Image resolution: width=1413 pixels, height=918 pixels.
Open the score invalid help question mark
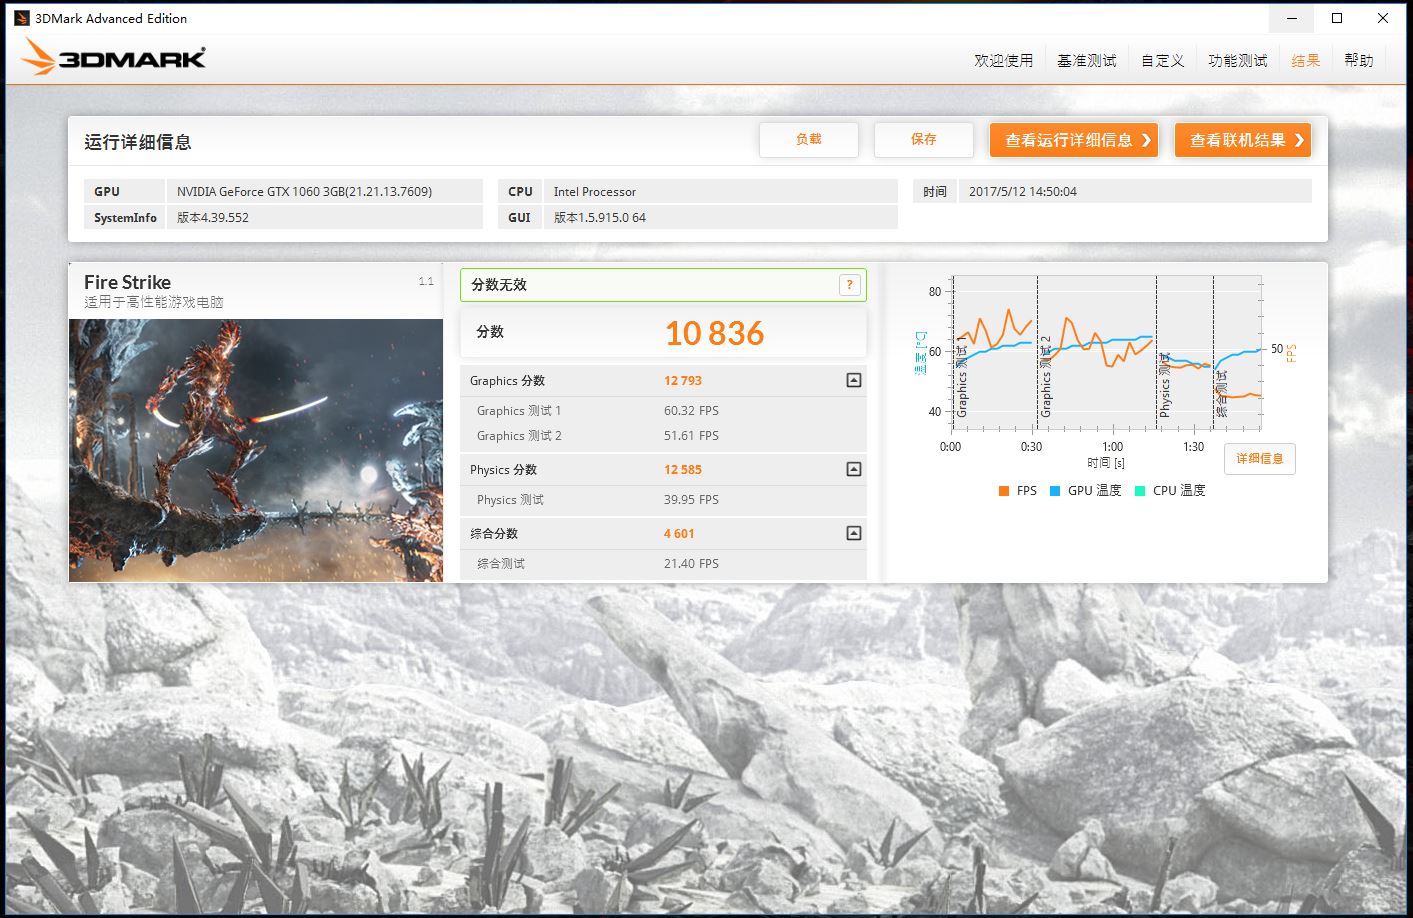pos(849,285)
